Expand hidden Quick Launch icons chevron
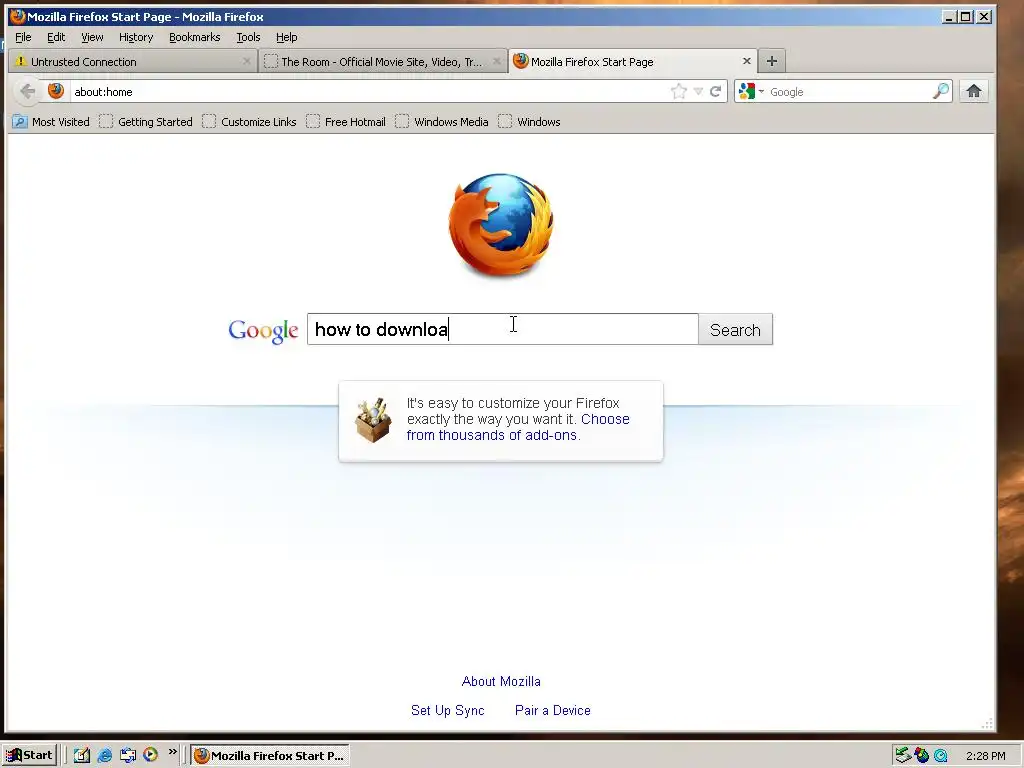Viewport: 1024px width, 768px height. (x=172, y=752)
